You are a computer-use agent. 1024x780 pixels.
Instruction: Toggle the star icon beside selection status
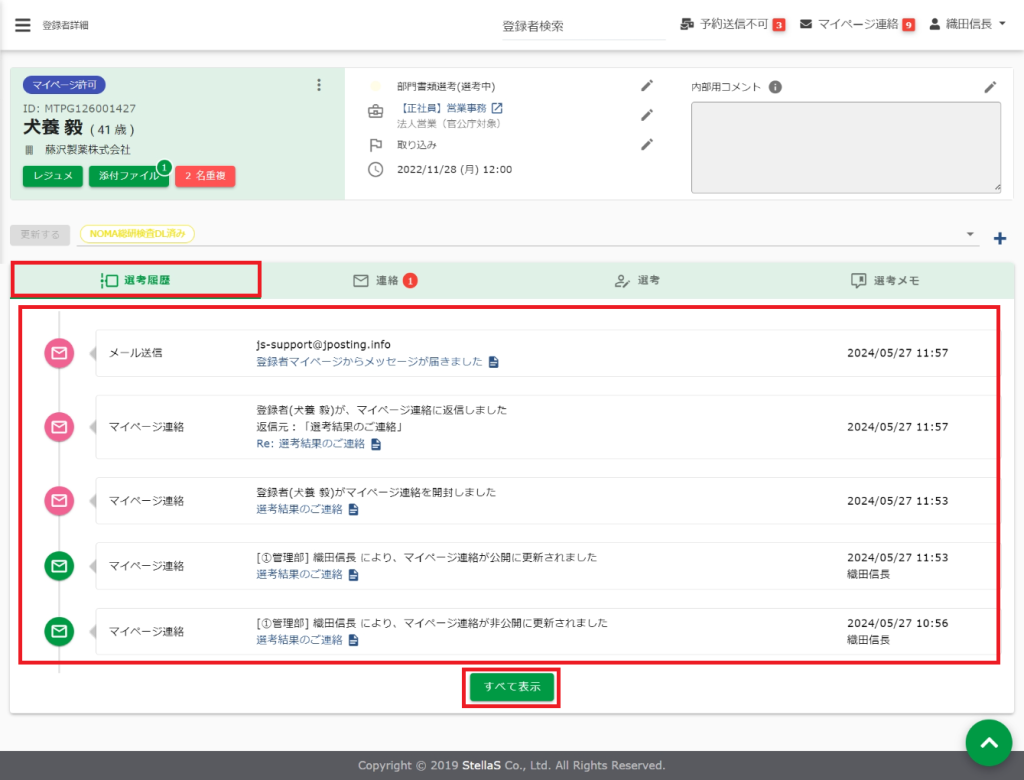pos(376,86)
